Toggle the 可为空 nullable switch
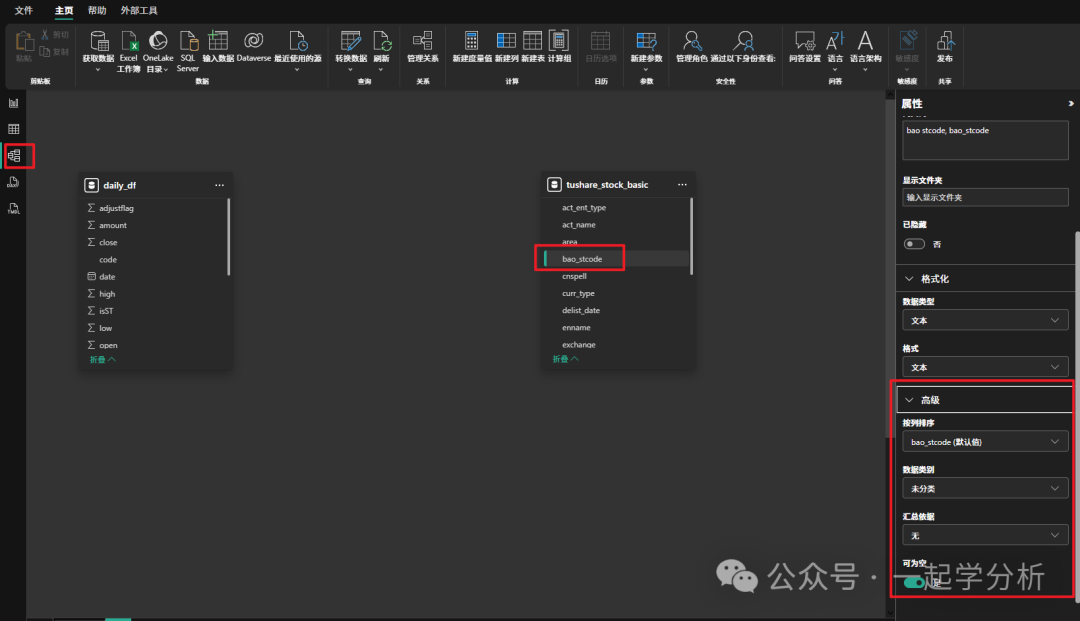The image size is (1080, 621). click(914, 582)
